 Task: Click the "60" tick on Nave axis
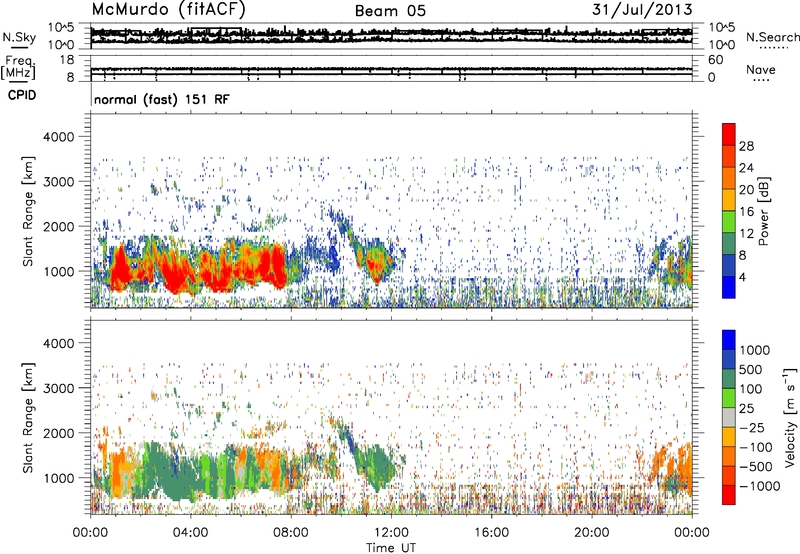(715, 60)
